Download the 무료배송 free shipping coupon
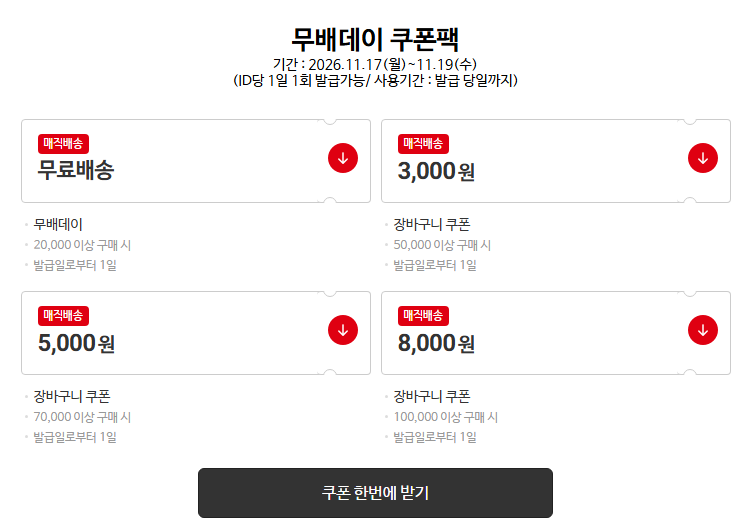The height and width of the screenshot is (524, 751). coord(343,158)
